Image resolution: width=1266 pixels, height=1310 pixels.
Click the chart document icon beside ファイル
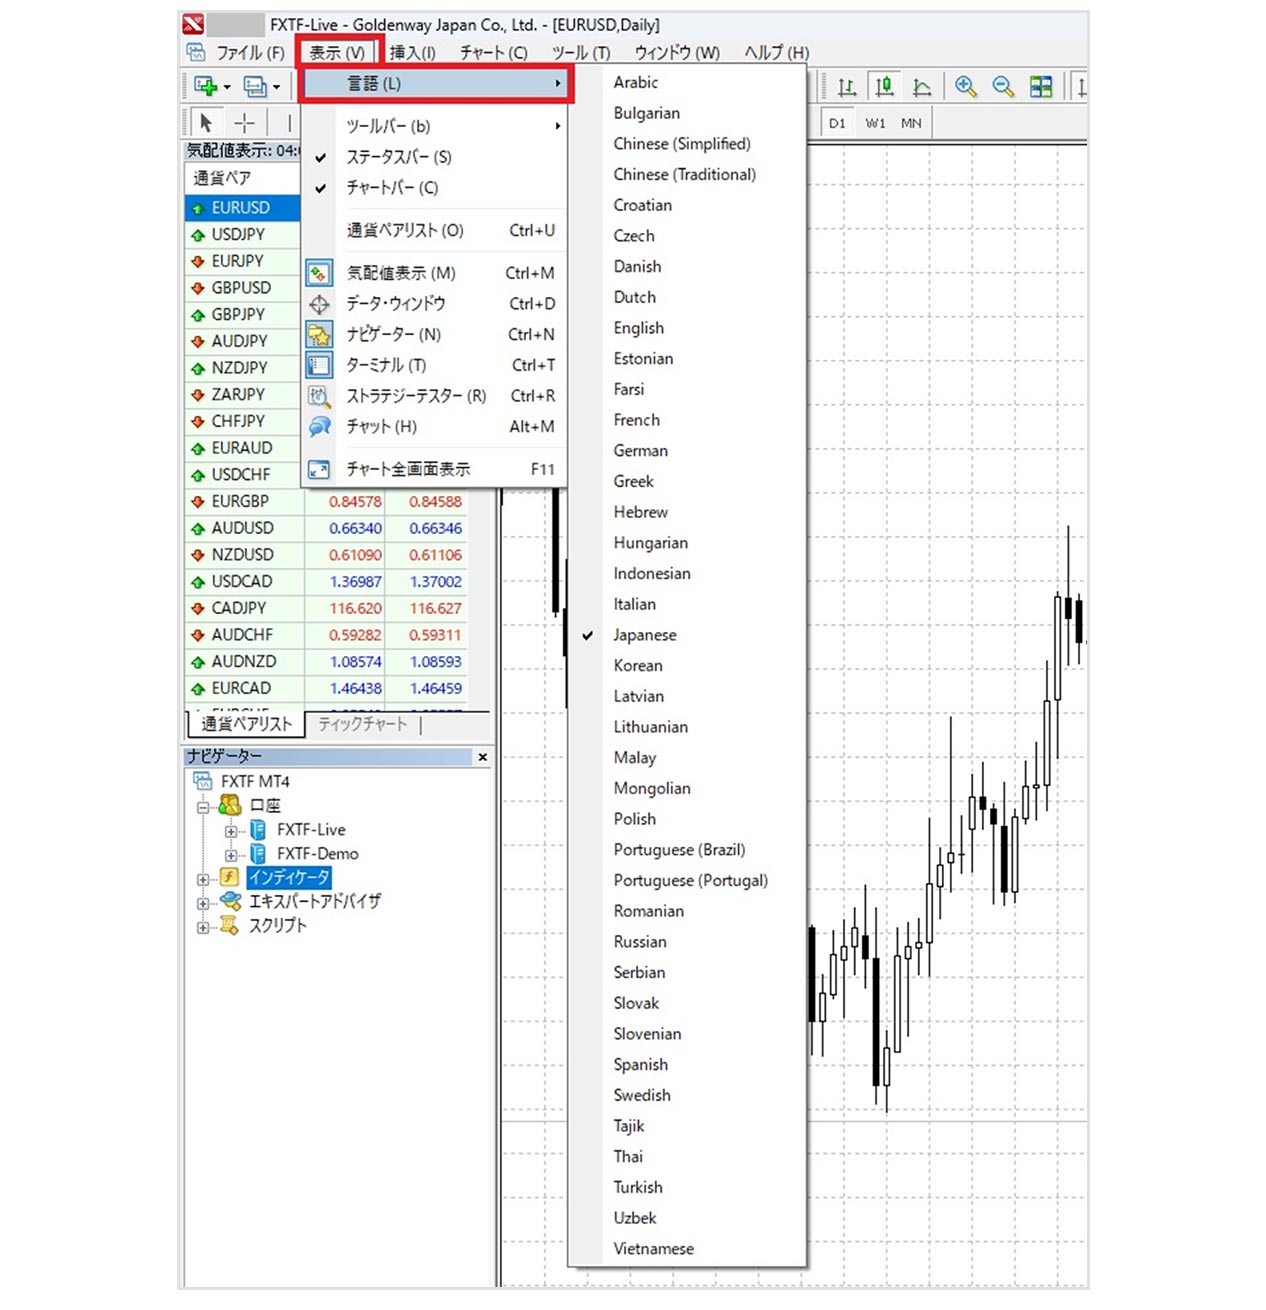click(197, 52)
